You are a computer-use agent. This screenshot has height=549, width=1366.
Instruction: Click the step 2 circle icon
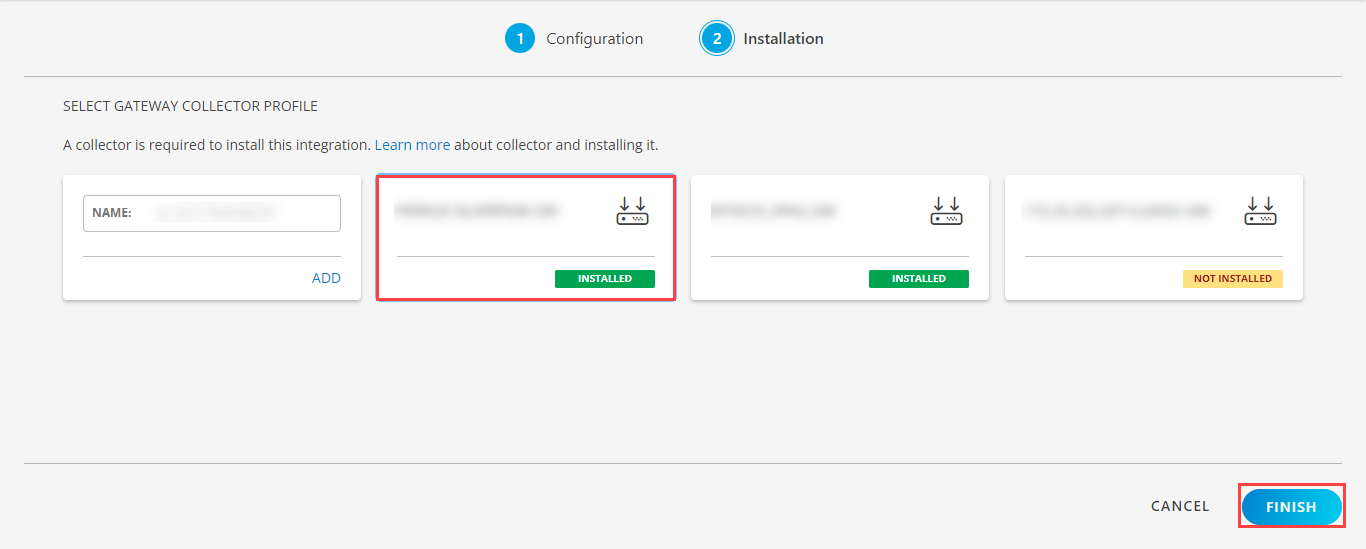pos(717,39)
